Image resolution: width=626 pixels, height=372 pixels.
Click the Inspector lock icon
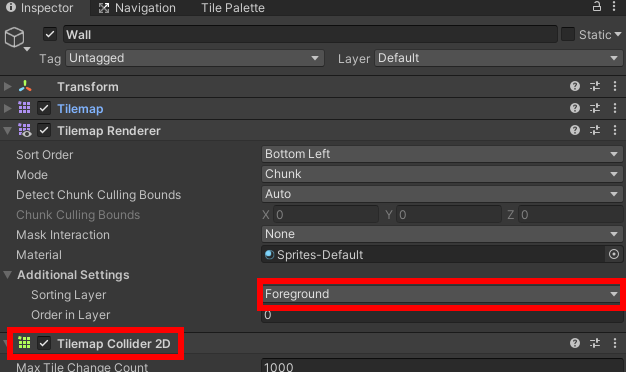click(x=596, y=6)
